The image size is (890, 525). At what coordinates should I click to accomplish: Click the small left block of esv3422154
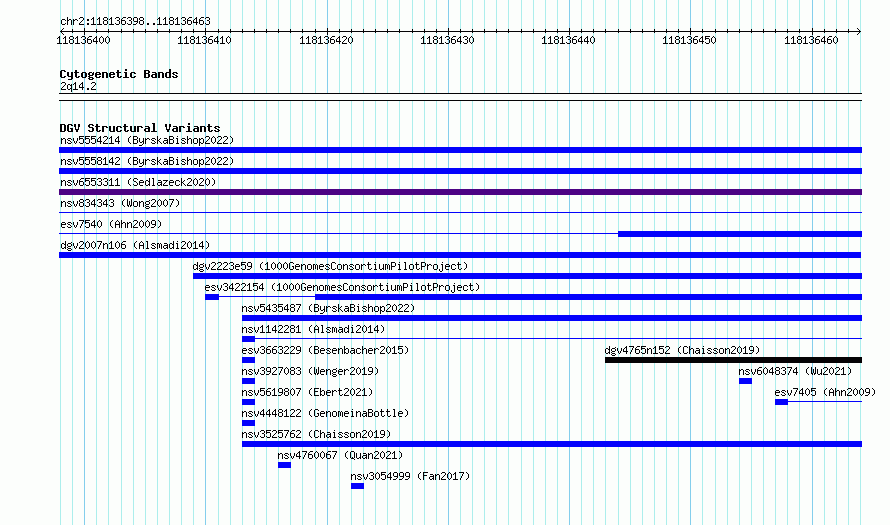(x=212, y=297)
